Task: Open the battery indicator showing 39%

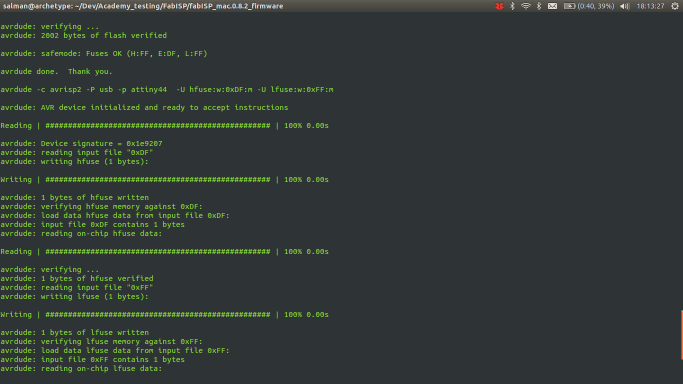Action: (x=589, y=6)
